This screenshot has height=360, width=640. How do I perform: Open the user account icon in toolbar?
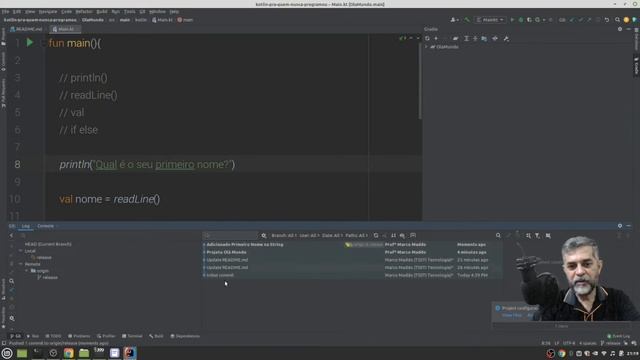(x=454, y=20)
